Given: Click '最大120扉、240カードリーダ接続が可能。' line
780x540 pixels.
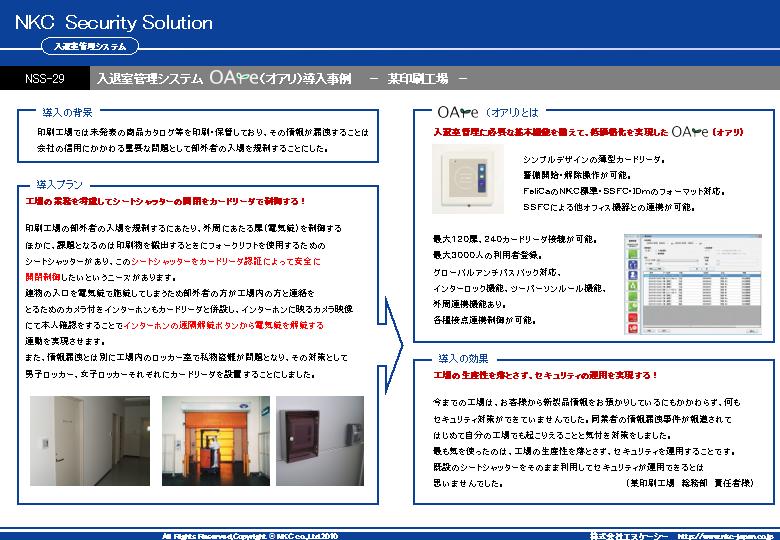Looking at the screenshot, I should 515,239.
